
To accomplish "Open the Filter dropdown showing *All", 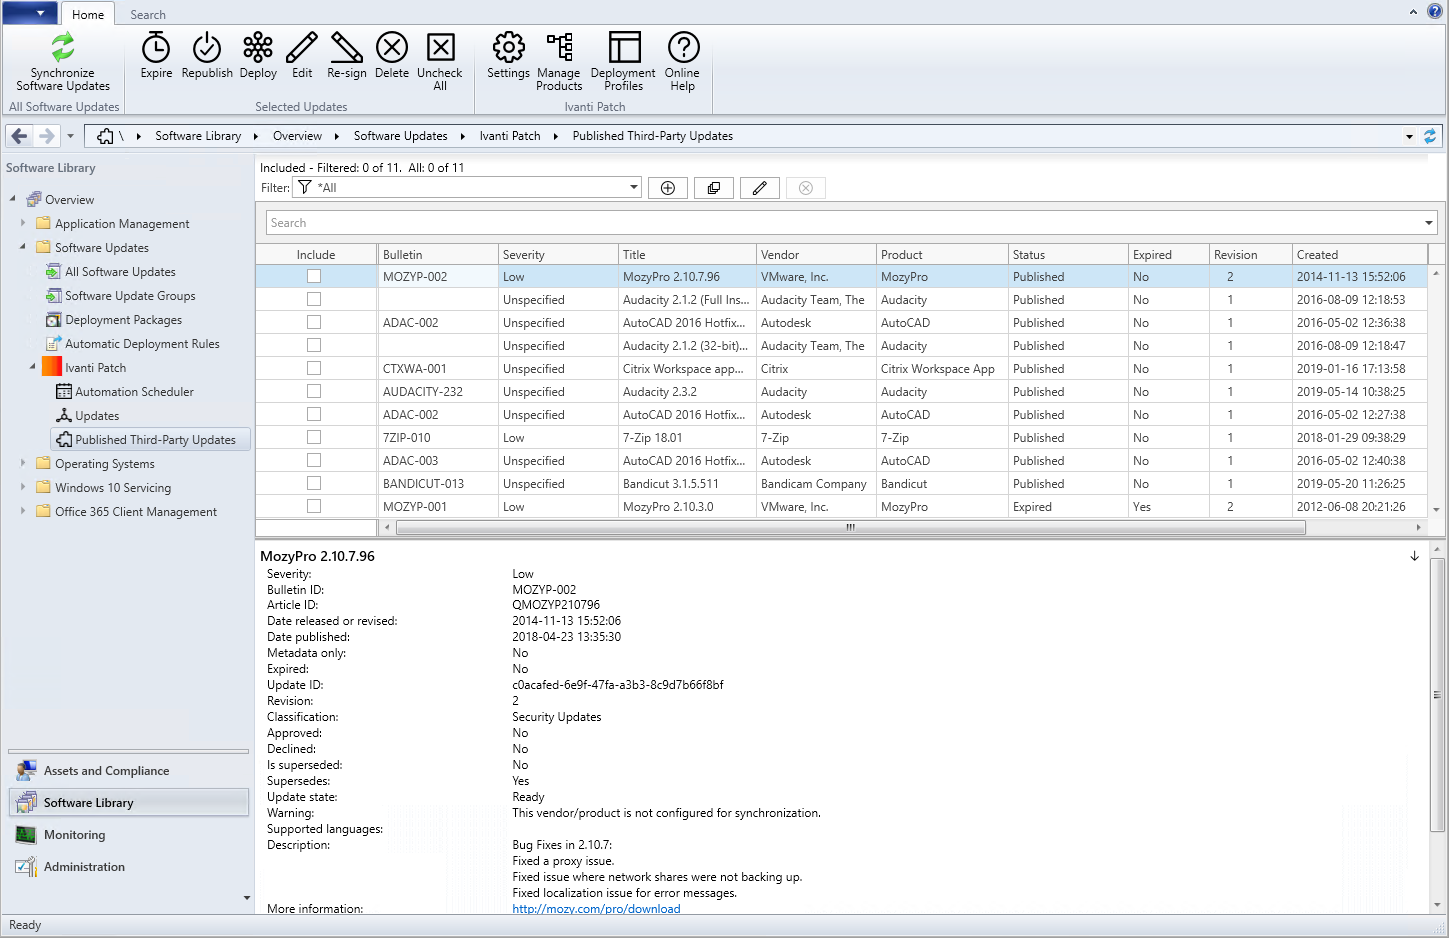I will point(633,187).
